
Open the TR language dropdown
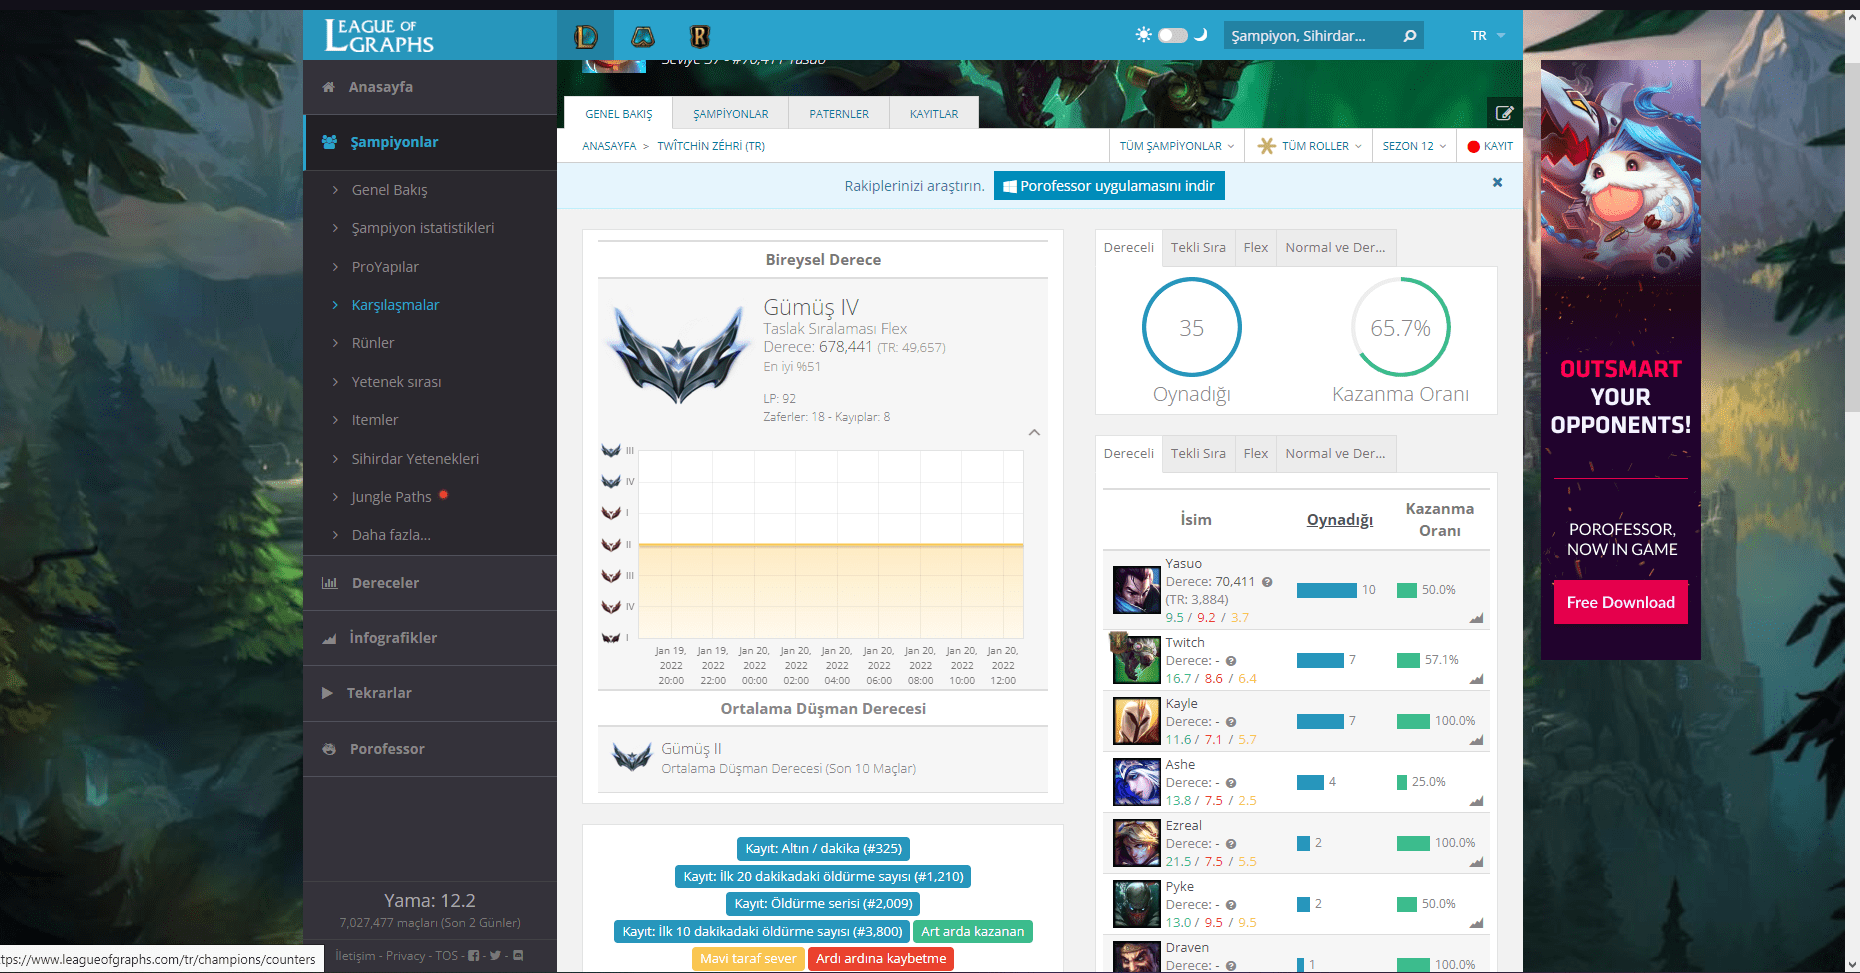click(x=1488, y=36)
